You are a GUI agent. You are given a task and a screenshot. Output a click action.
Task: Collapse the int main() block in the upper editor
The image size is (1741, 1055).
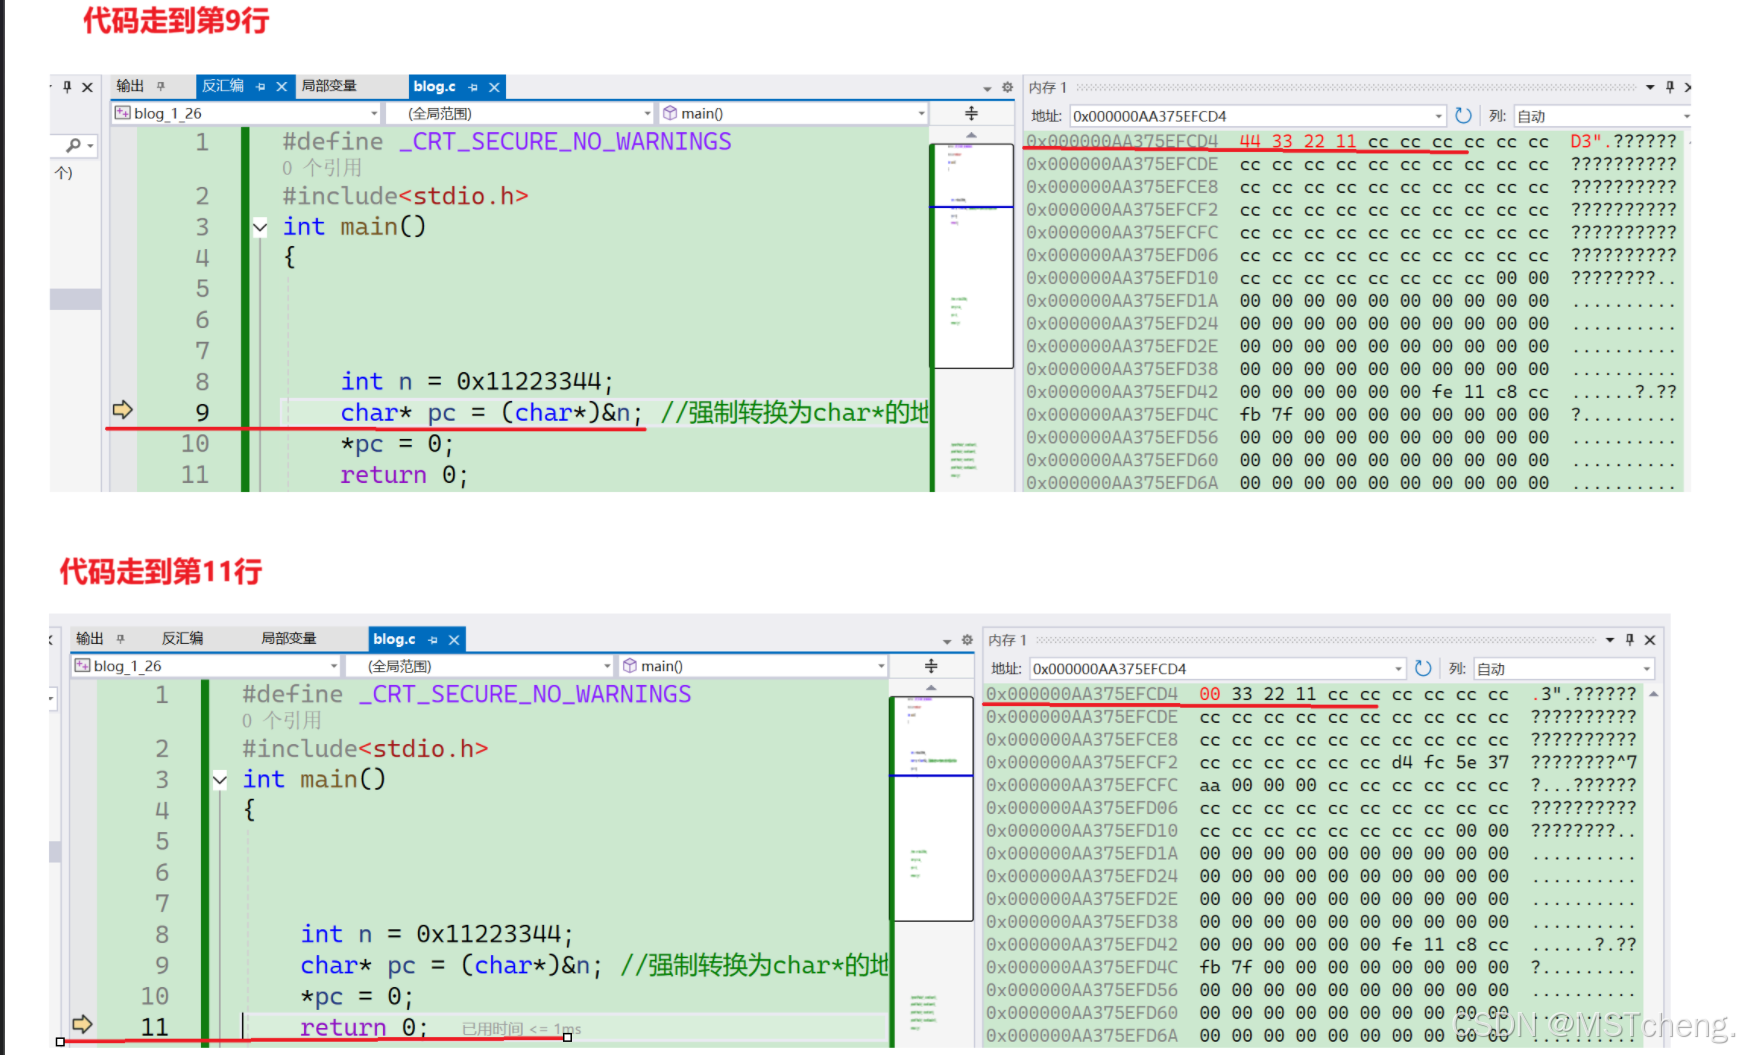[260, 227]
